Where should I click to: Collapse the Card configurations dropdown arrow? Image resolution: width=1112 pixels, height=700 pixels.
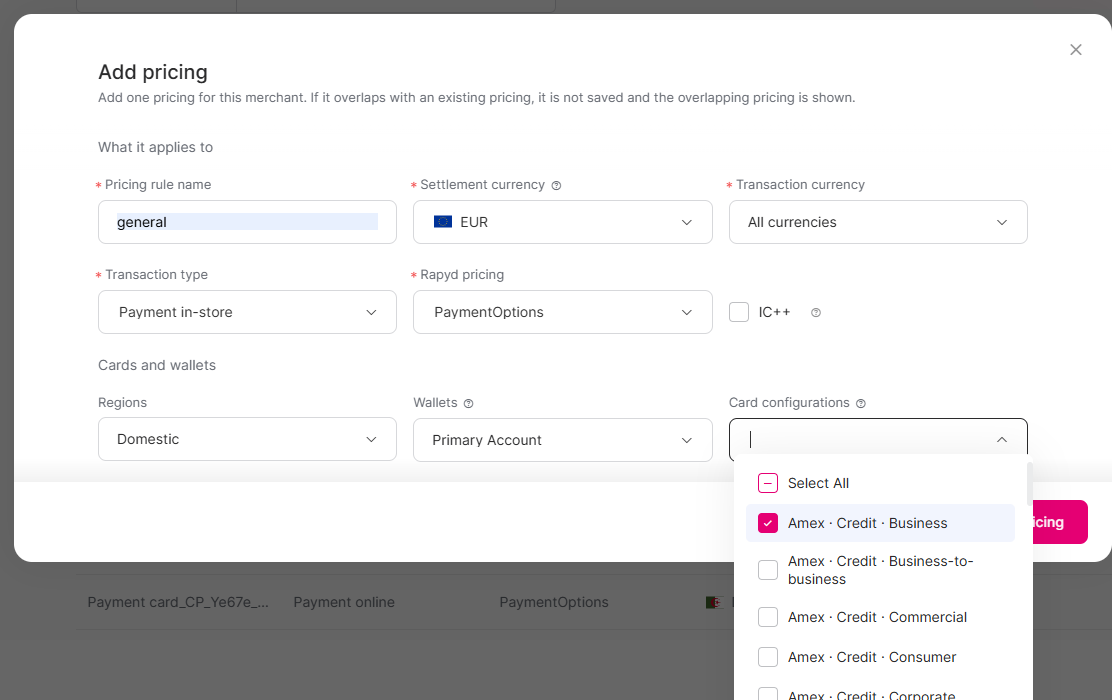1001,440
